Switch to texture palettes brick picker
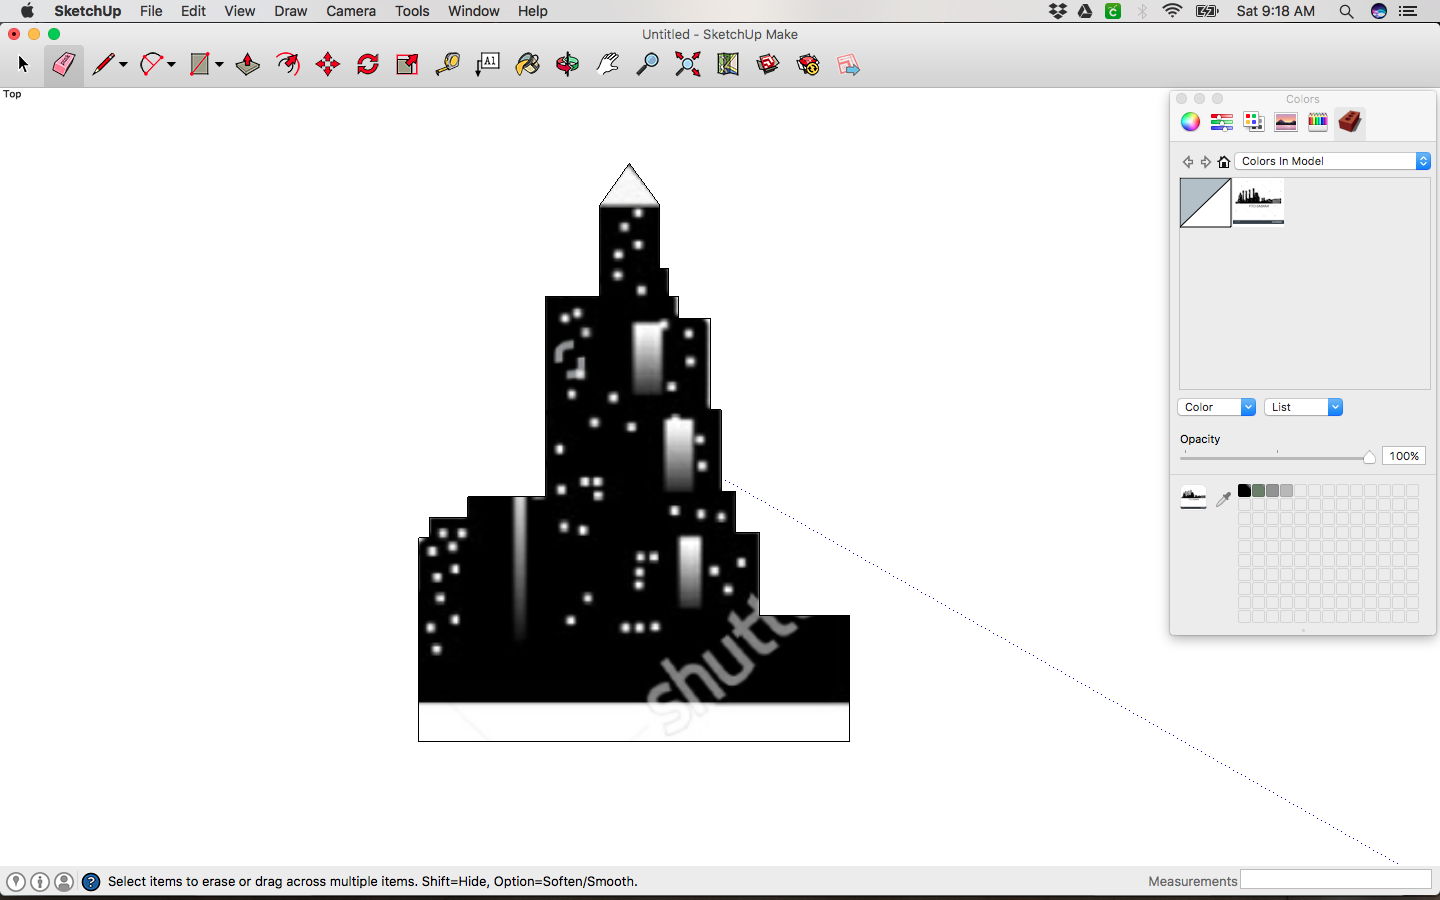Screen dimensions: 1440x900 coord(1350,122)
